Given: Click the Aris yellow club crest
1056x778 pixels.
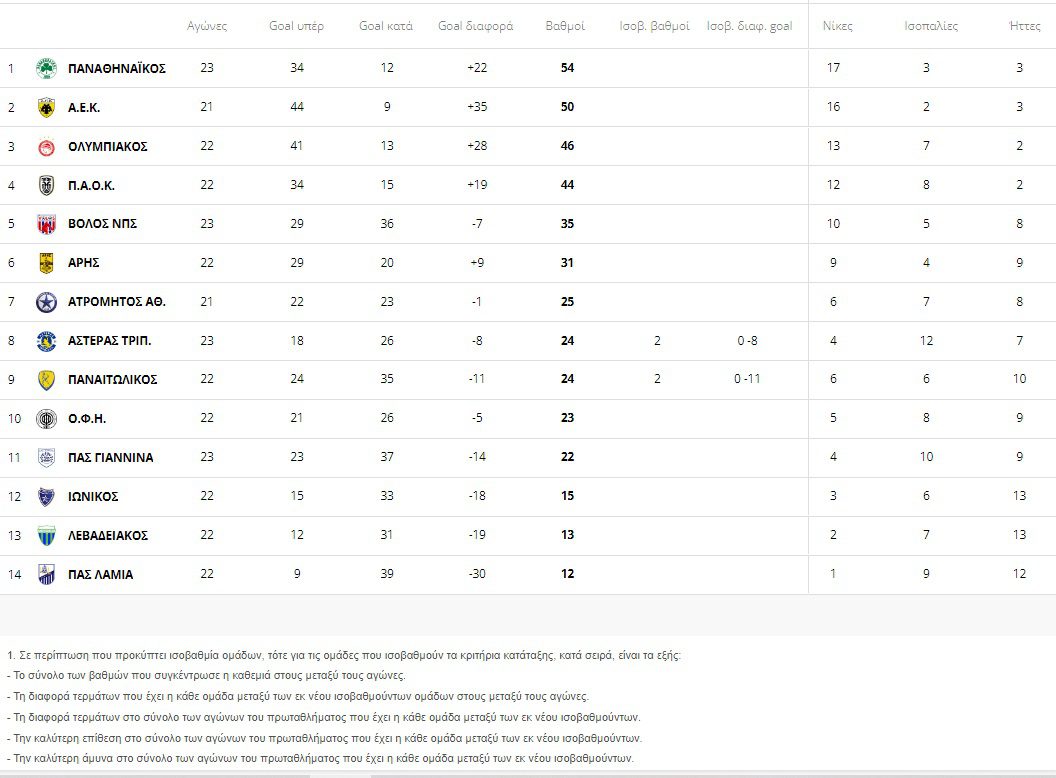Looking at the screenshot, I should (x=46, y=263).
